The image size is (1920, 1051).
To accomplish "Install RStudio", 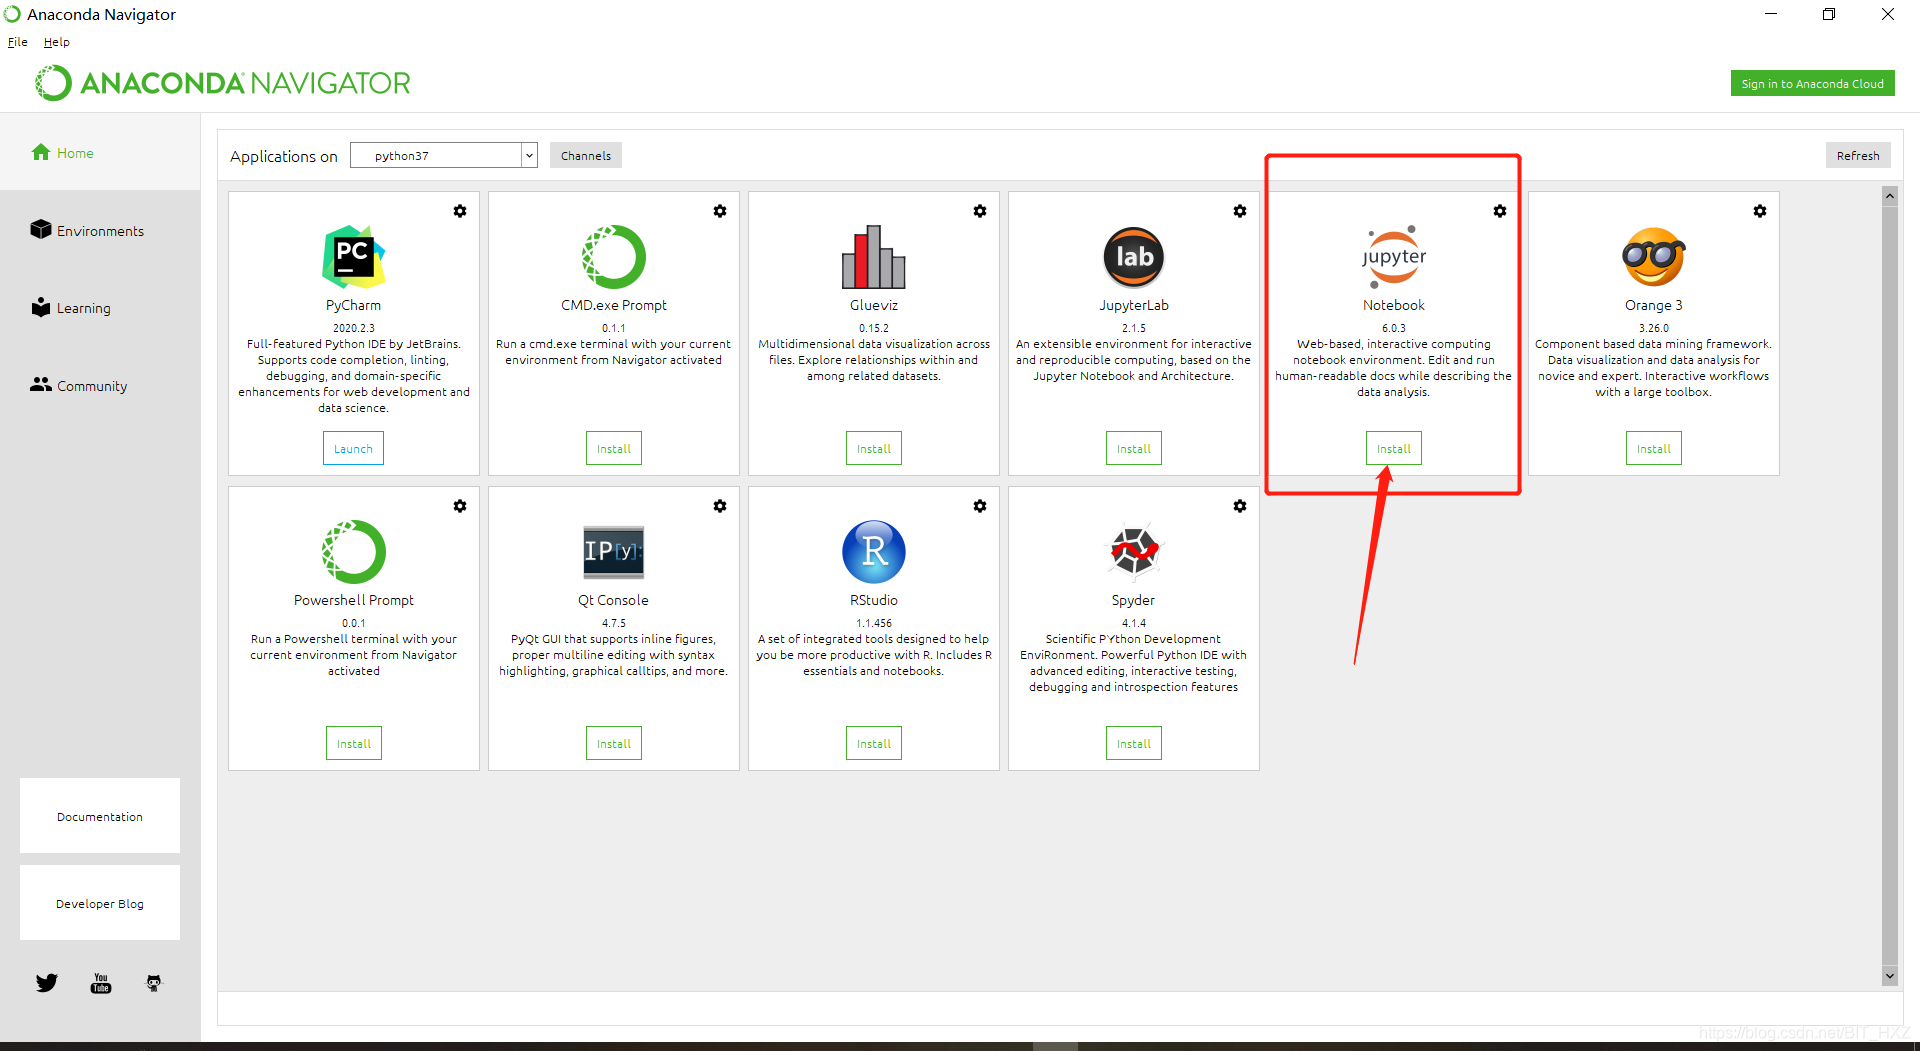I will tap(874, 744).
